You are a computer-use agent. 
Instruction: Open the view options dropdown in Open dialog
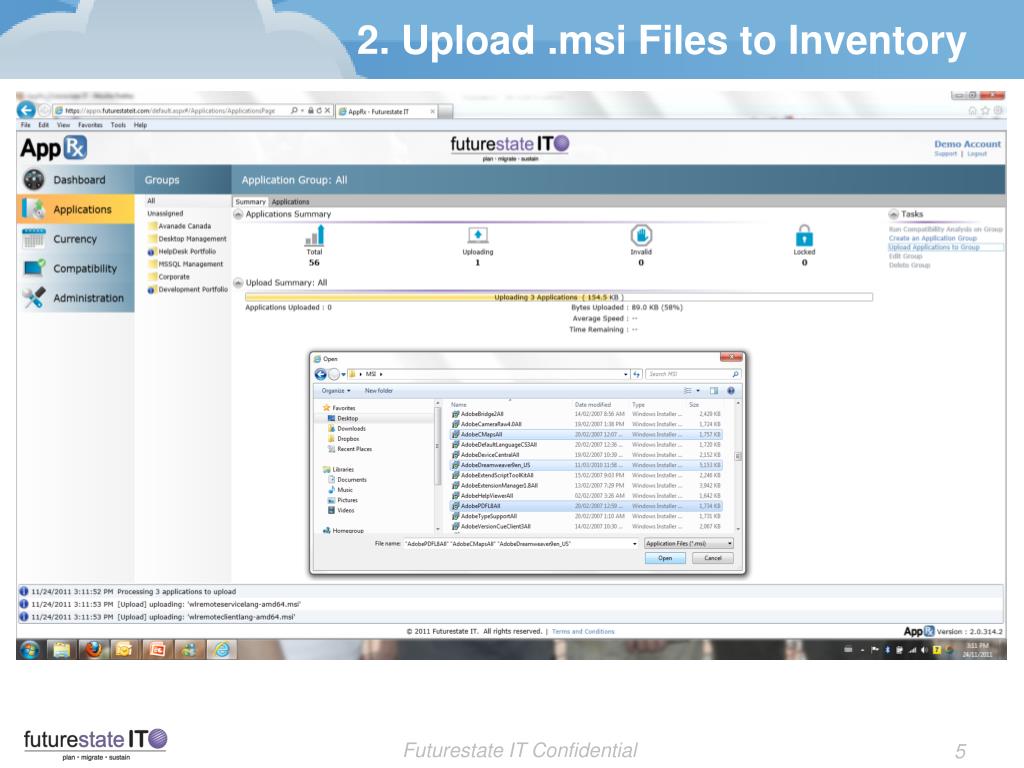pos(698,391)
